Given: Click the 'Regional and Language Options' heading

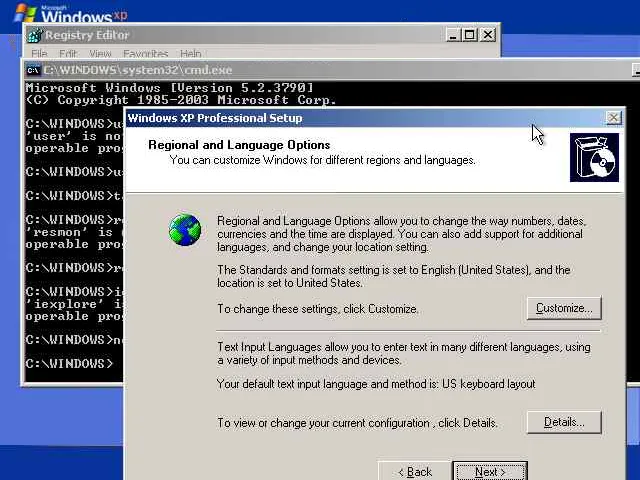Looking at the screenshot, I should click(239, 145).
